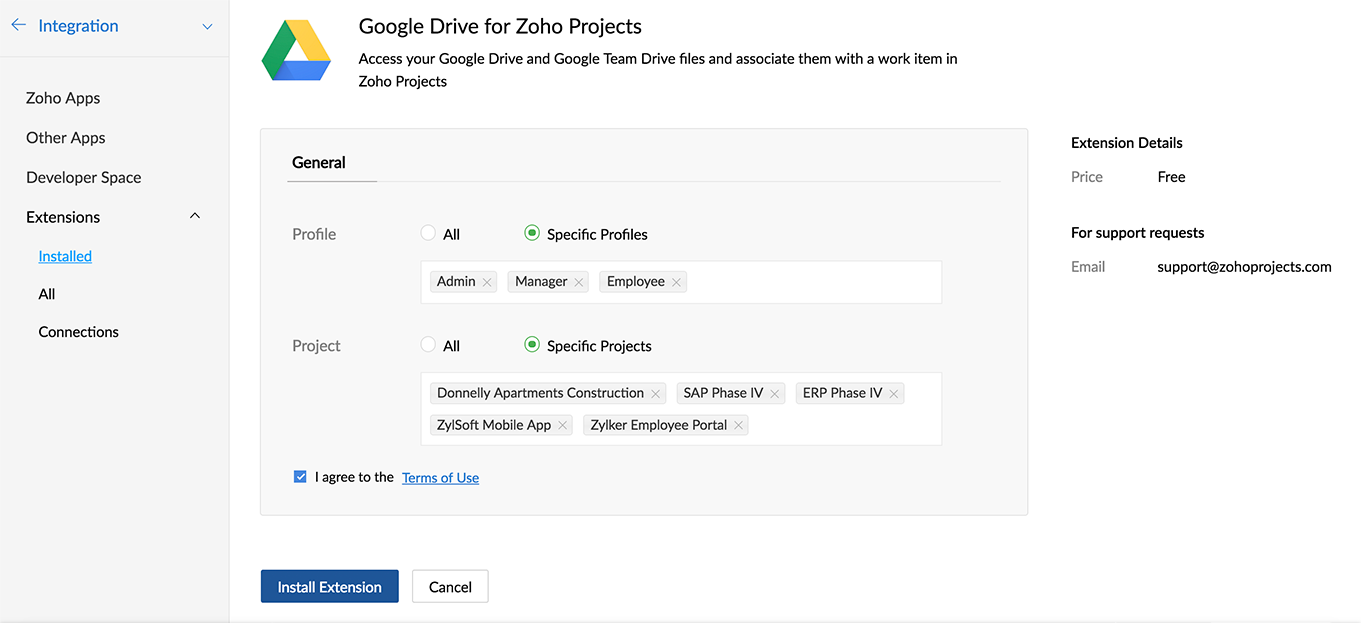Click the ERP Phase IV tag label
This screenshot has width=1361, height=623.
click(x=842, y=393)
